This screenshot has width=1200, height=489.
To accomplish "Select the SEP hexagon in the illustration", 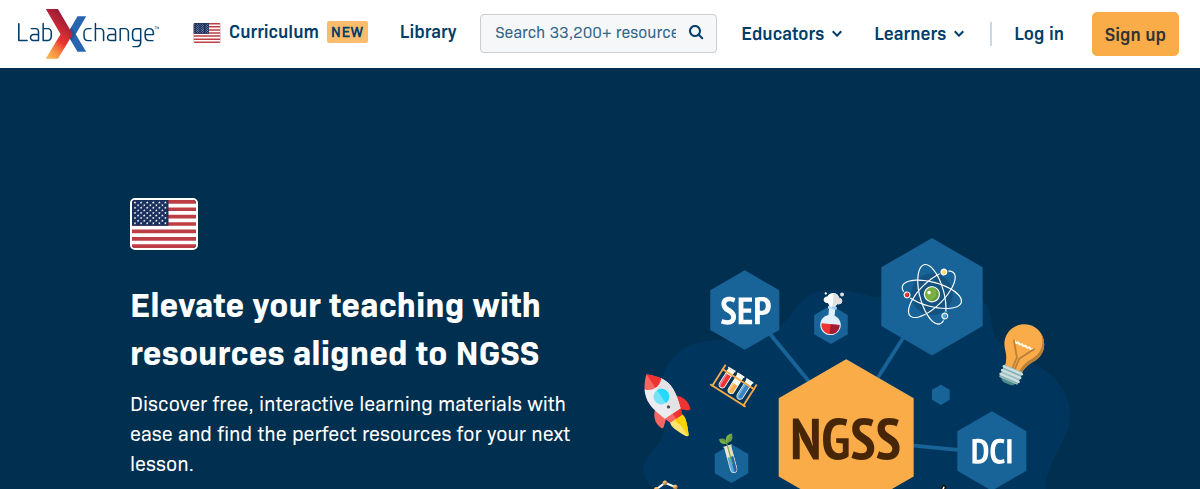I will 746,312.
